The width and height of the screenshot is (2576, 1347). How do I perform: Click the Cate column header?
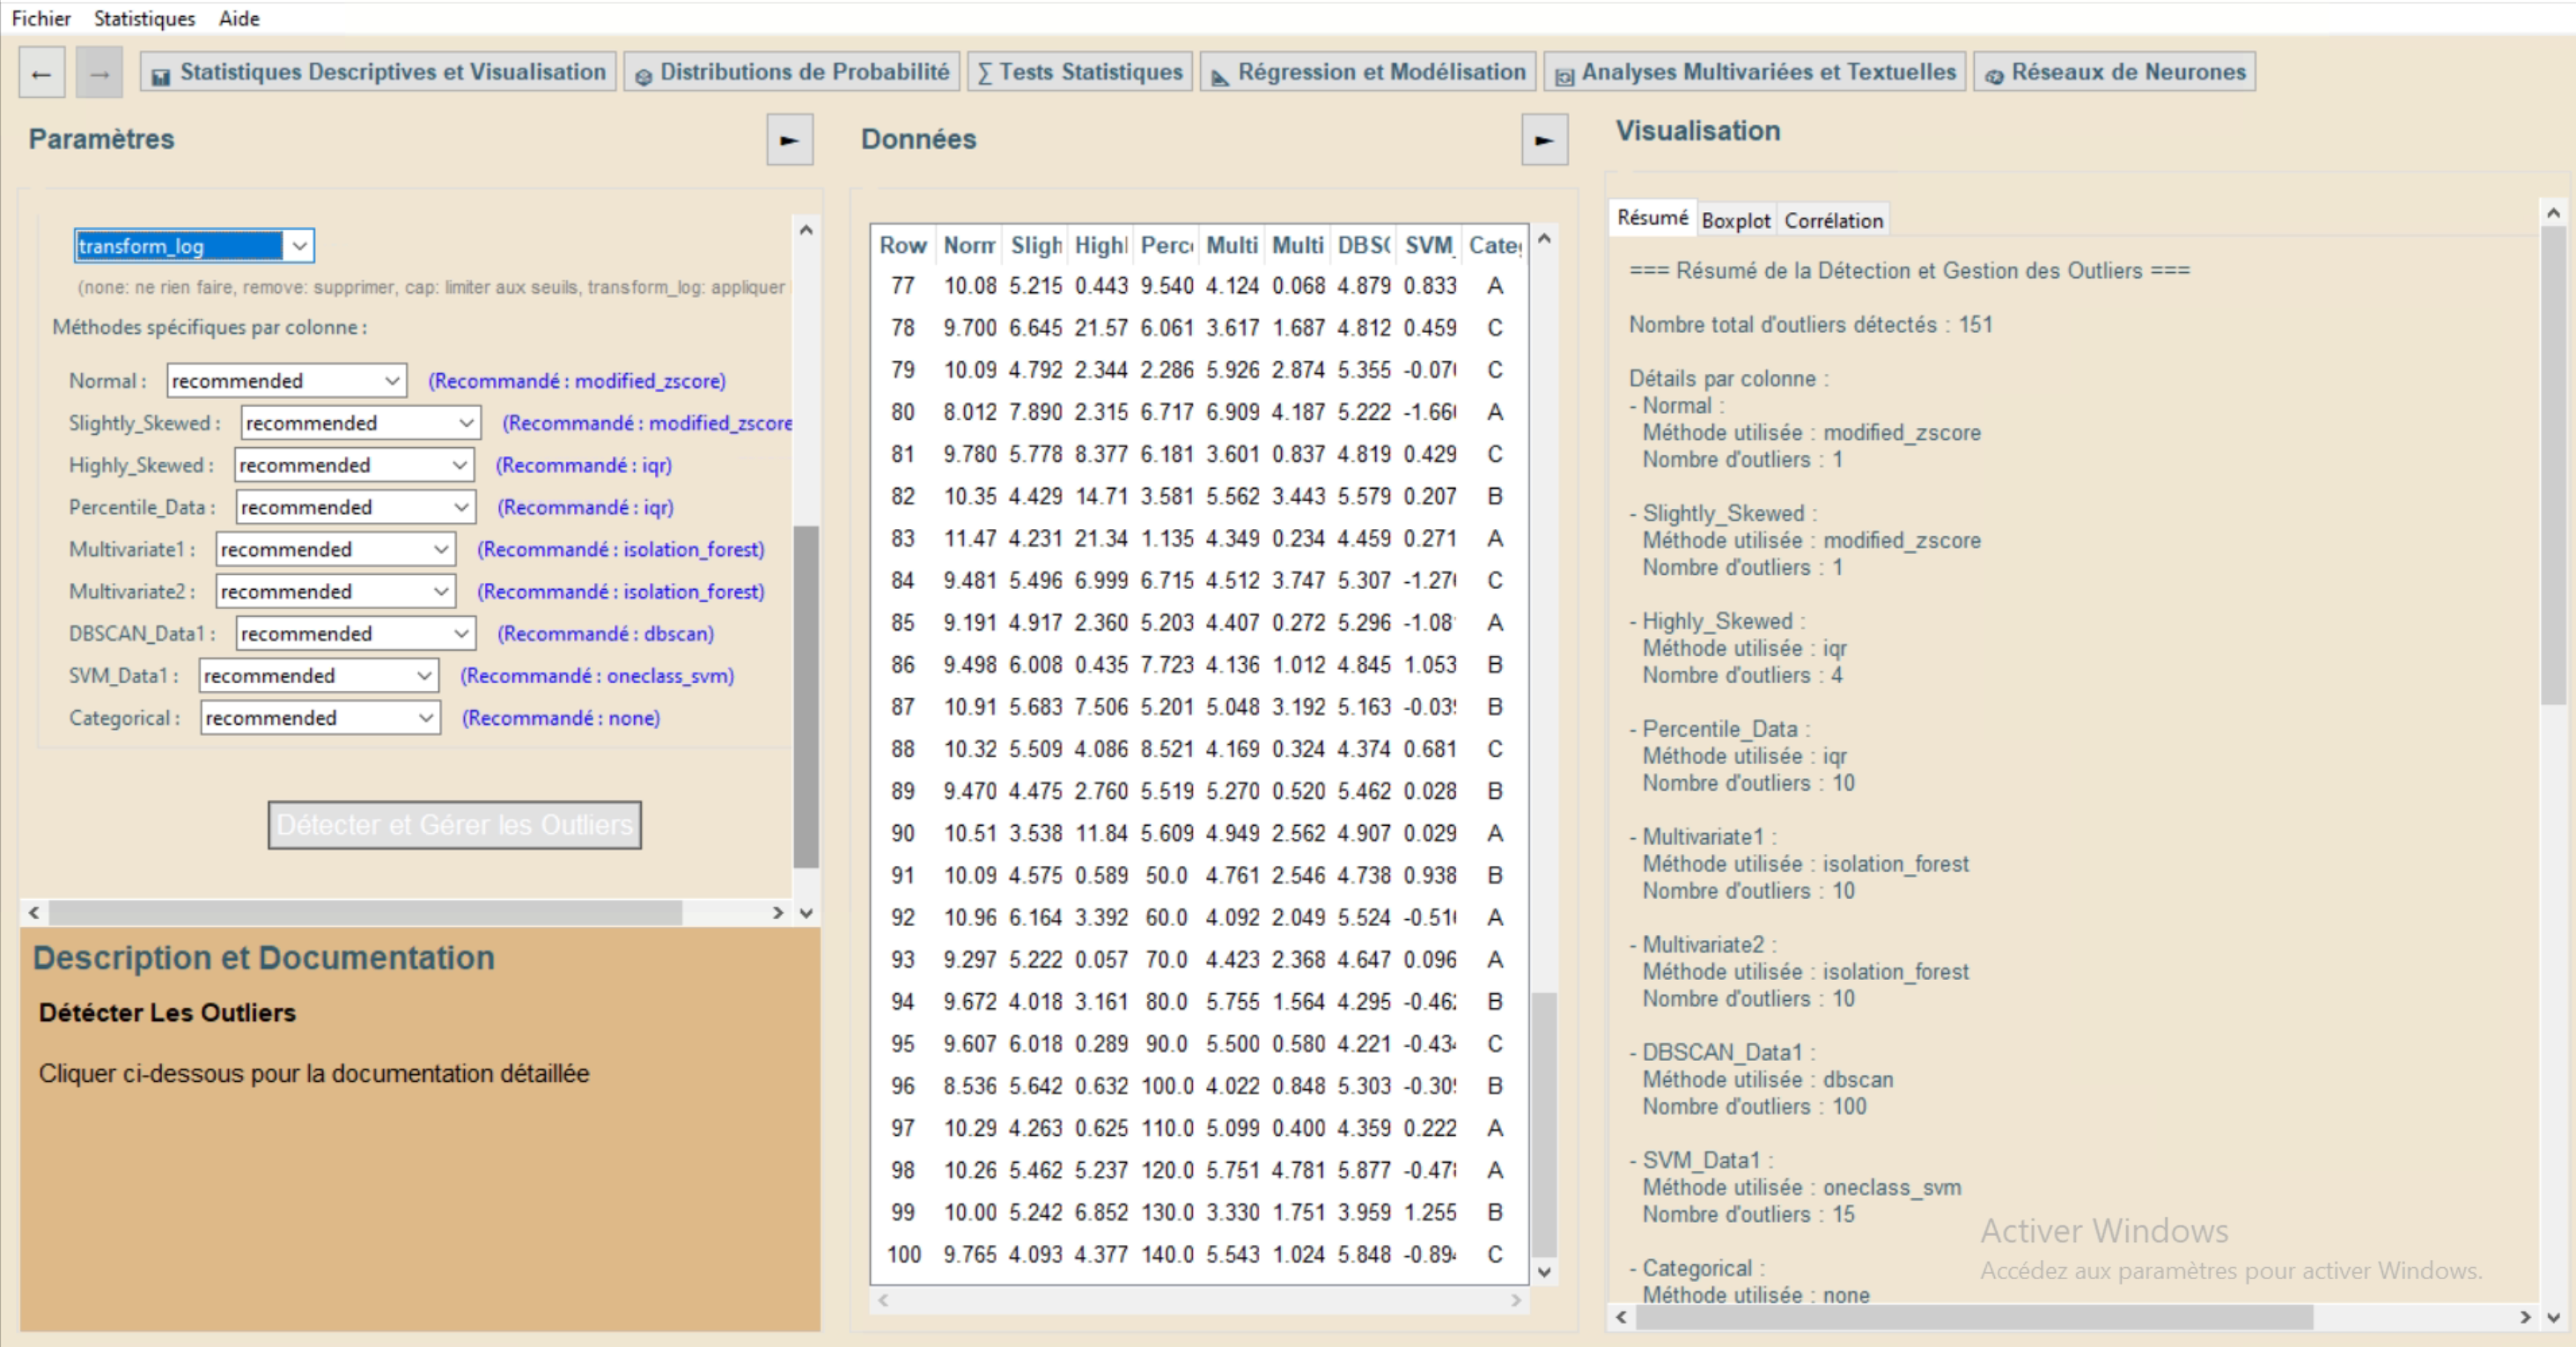pos(1494,245)
